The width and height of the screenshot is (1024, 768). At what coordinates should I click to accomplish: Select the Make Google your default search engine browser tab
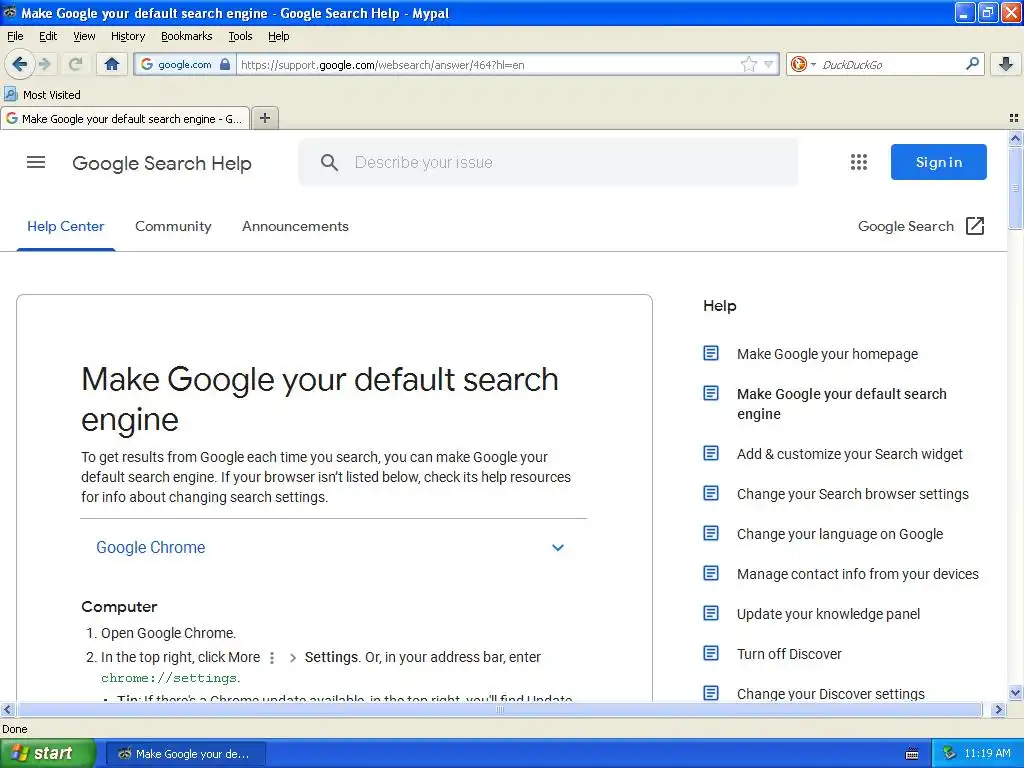point(125,118)
